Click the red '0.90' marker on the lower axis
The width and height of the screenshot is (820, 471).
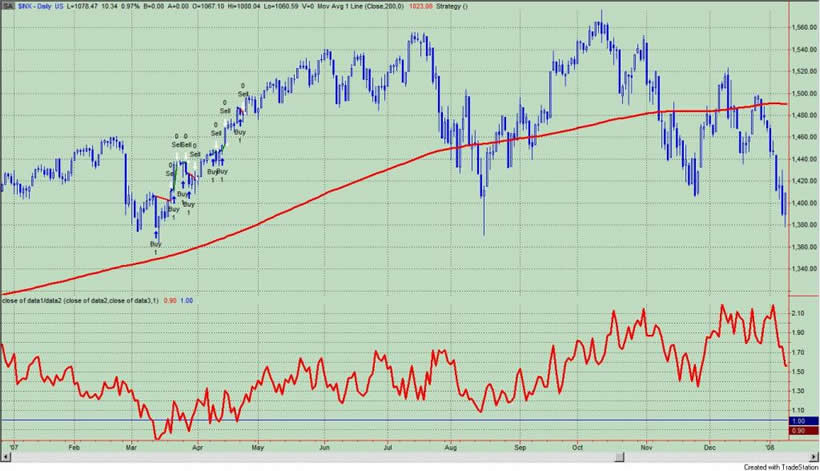[803, 430]
